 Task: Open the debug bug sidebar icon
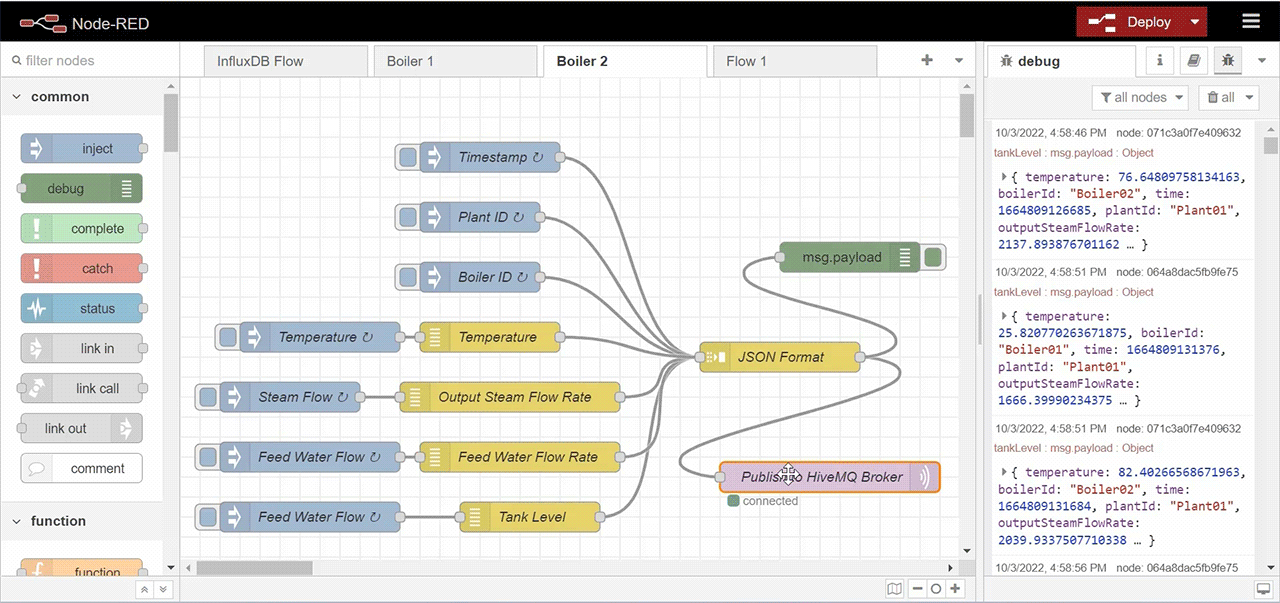pos(1228,60)
